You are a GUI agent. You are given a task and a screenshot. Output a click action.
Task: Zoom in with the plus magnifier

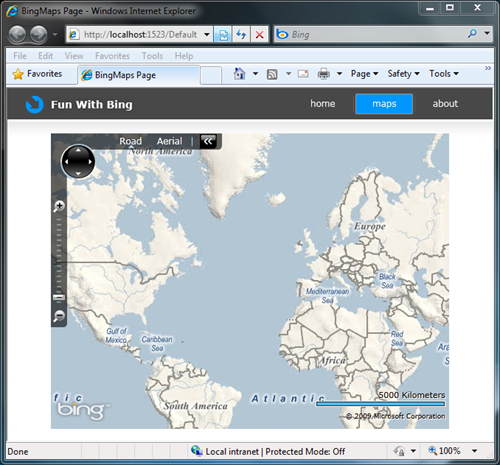click(59, 206)
